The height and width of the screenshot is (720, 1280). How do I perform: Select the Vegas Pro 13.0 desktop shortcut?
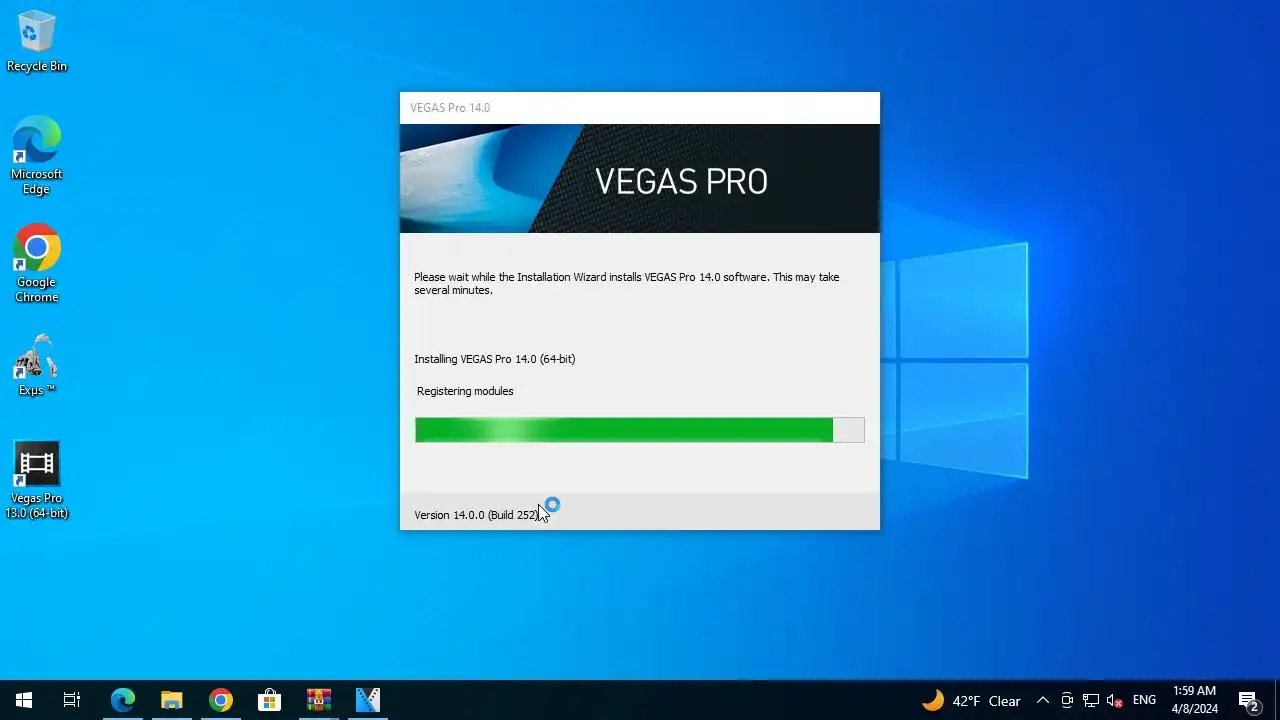36,480
